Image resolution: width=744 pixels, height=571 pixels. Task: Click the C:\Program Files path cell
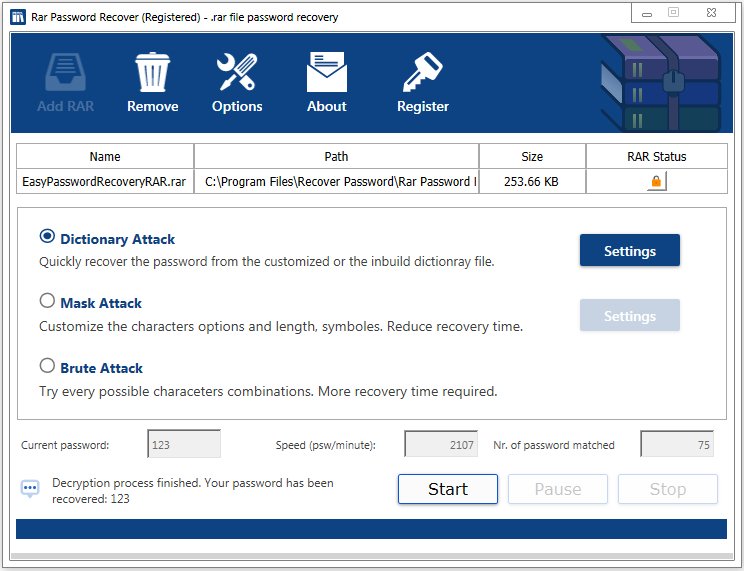tap(336, 181)
